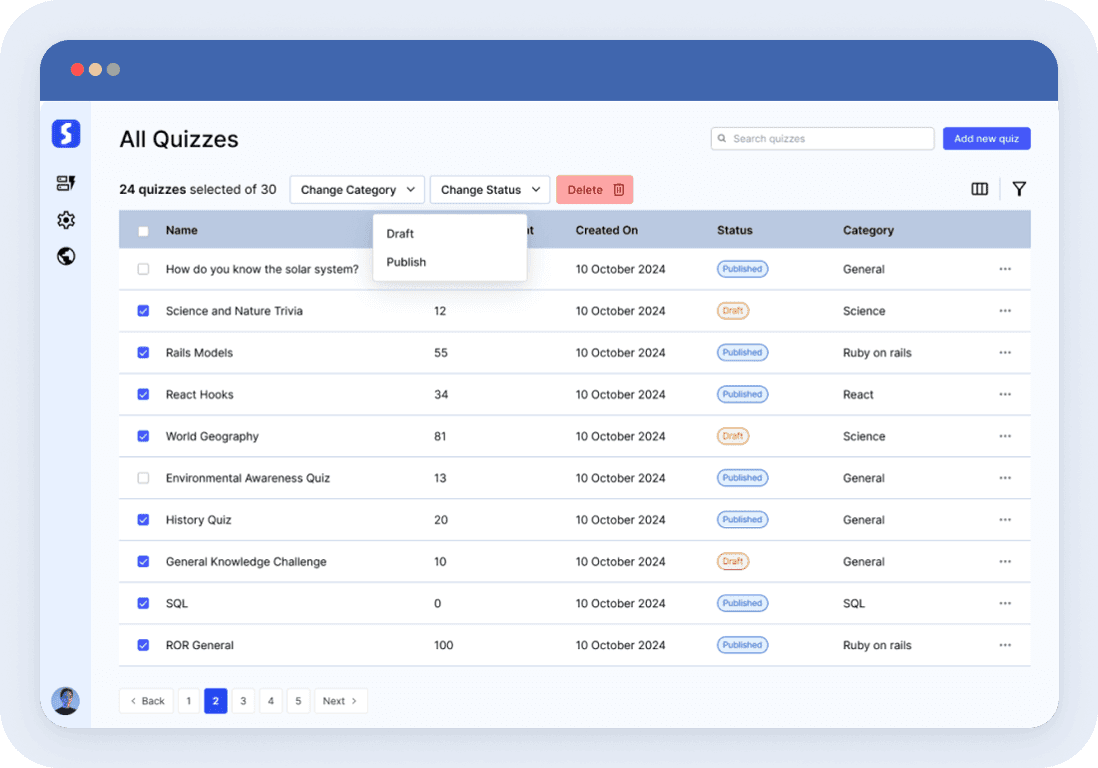Screen dimensions: 1098x768
Task: Click the Add new quiz button
Action: 986,139
